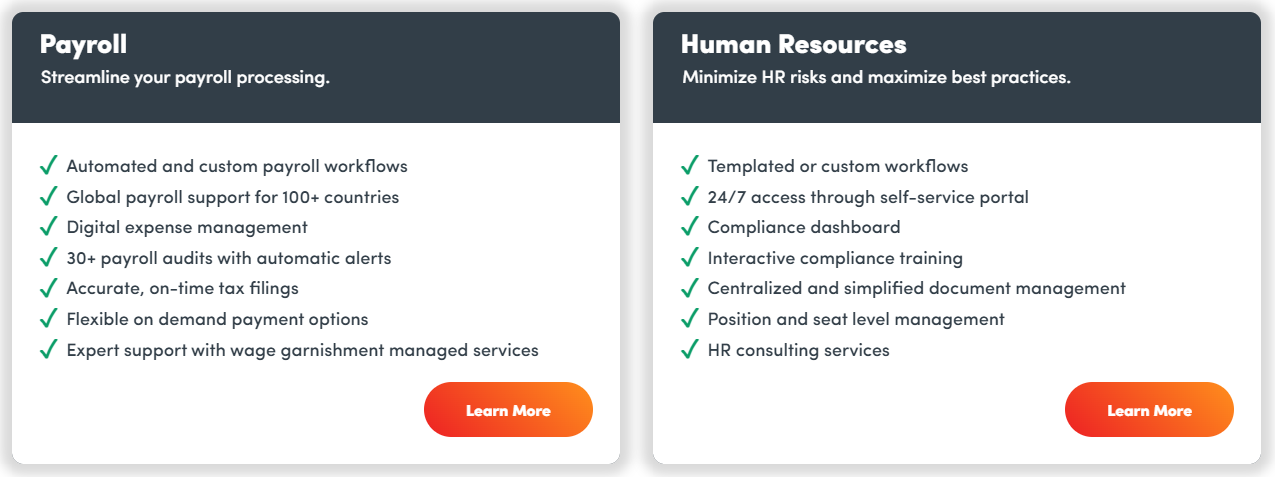
Task: Click checkmark next to Templated or custom workflows
Action: [689, 166]
